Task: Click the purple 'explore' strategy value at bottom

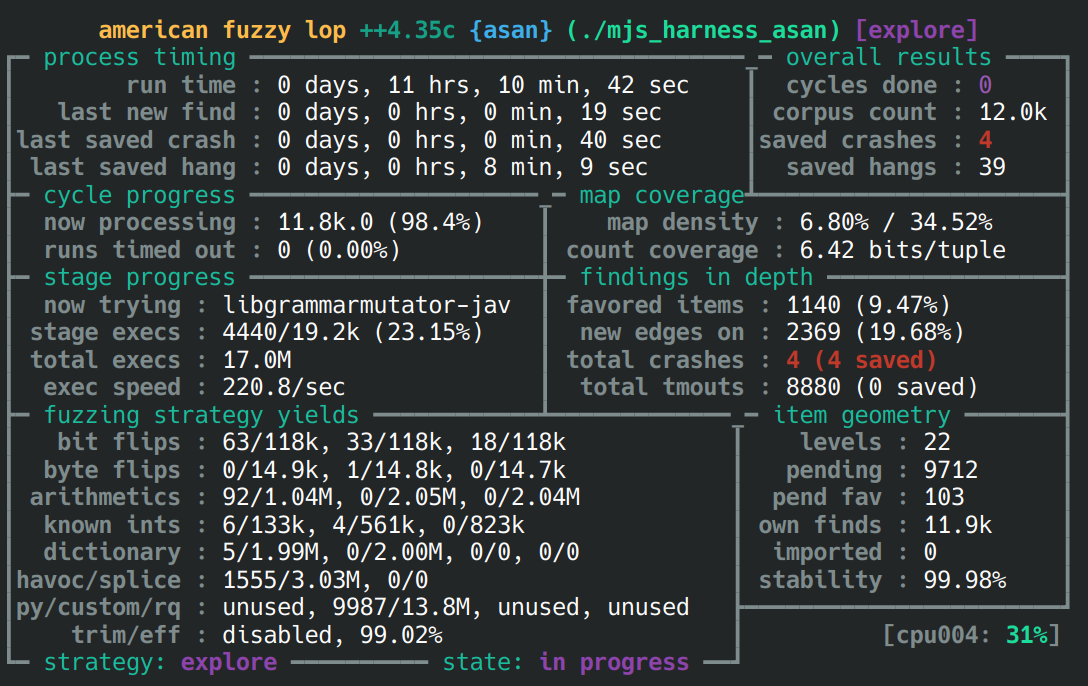Action: (x=229, y=662)
